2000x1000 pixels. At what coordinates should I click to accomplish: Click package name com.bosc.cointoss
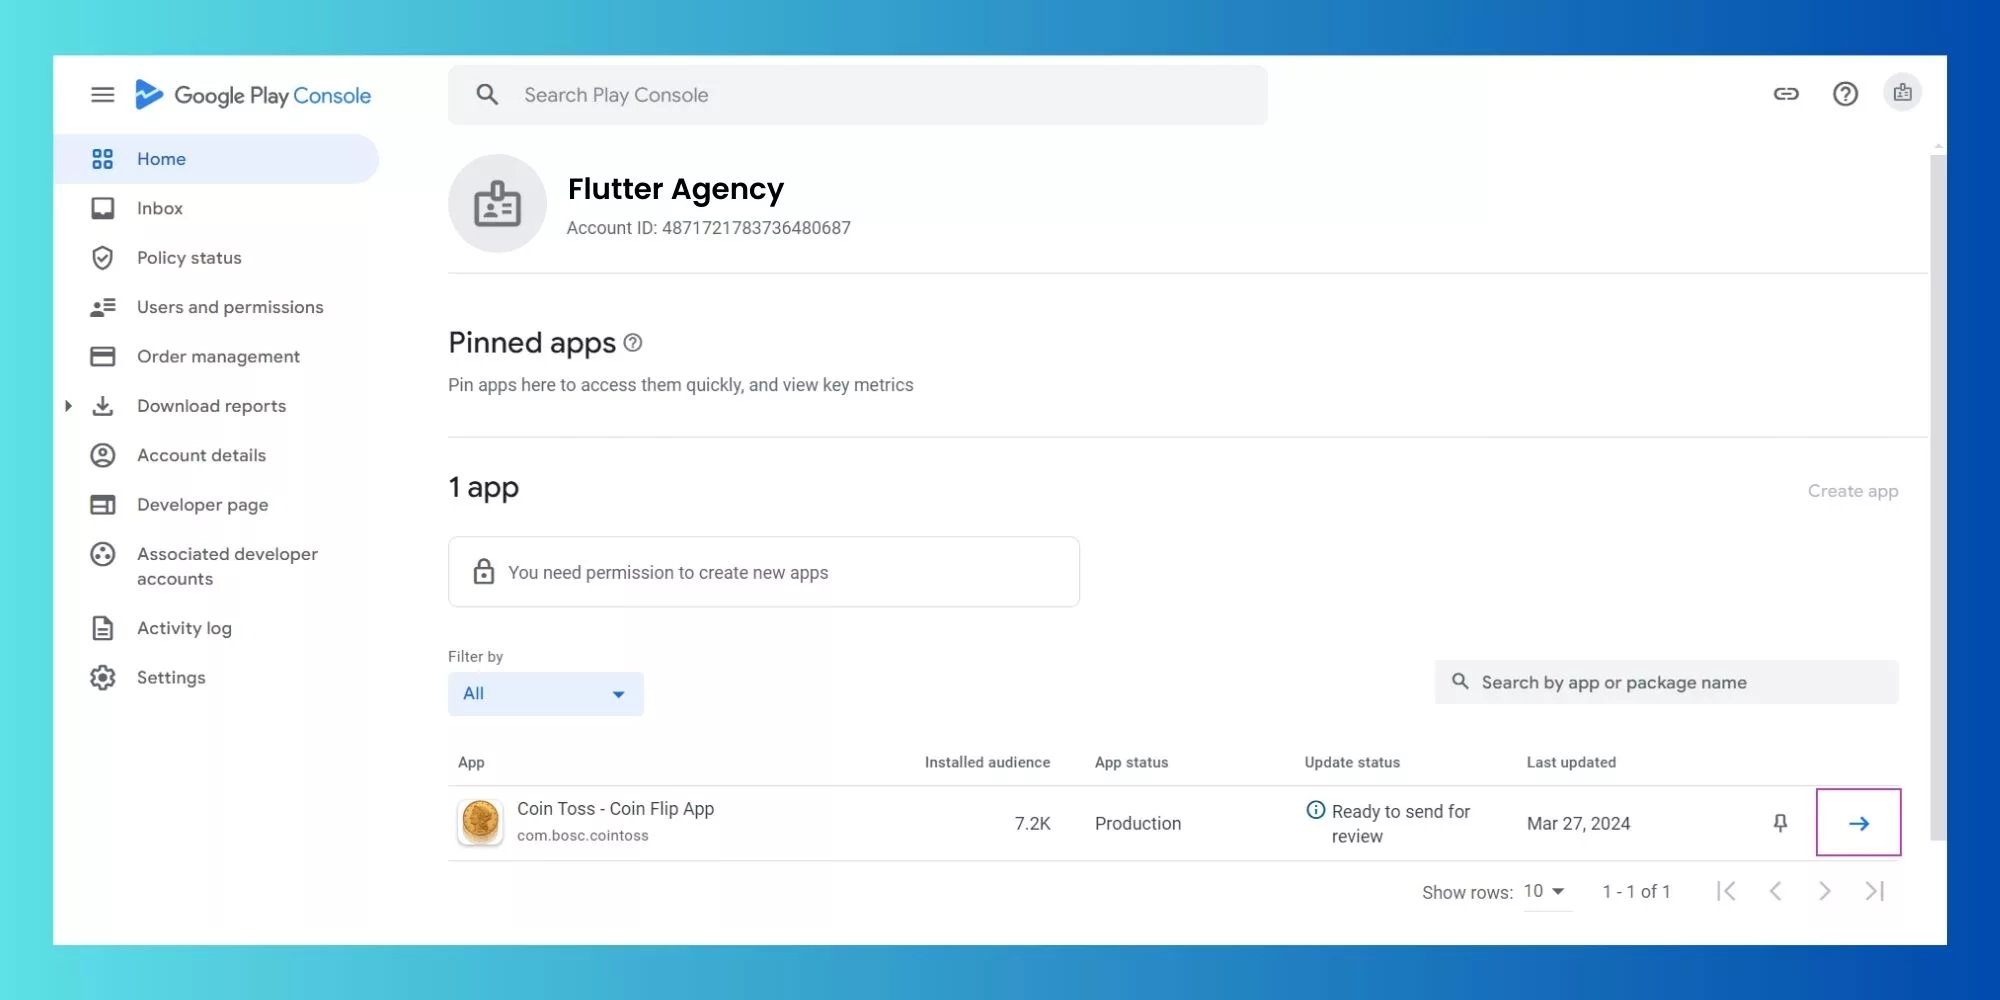point(582,835)
